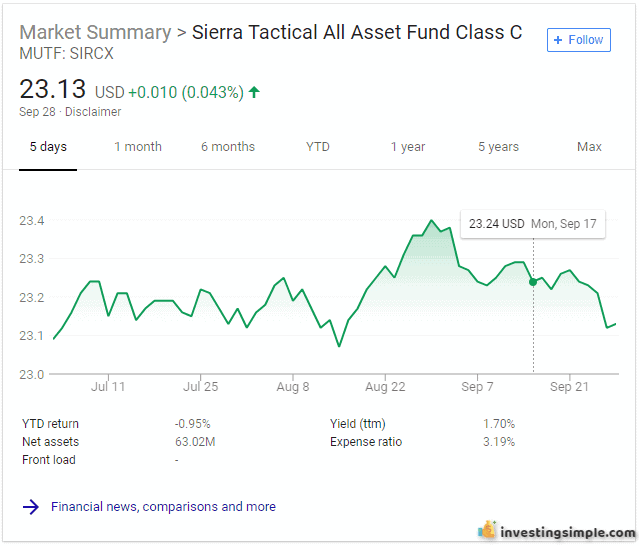Click the Sep 28 date text

37,112
